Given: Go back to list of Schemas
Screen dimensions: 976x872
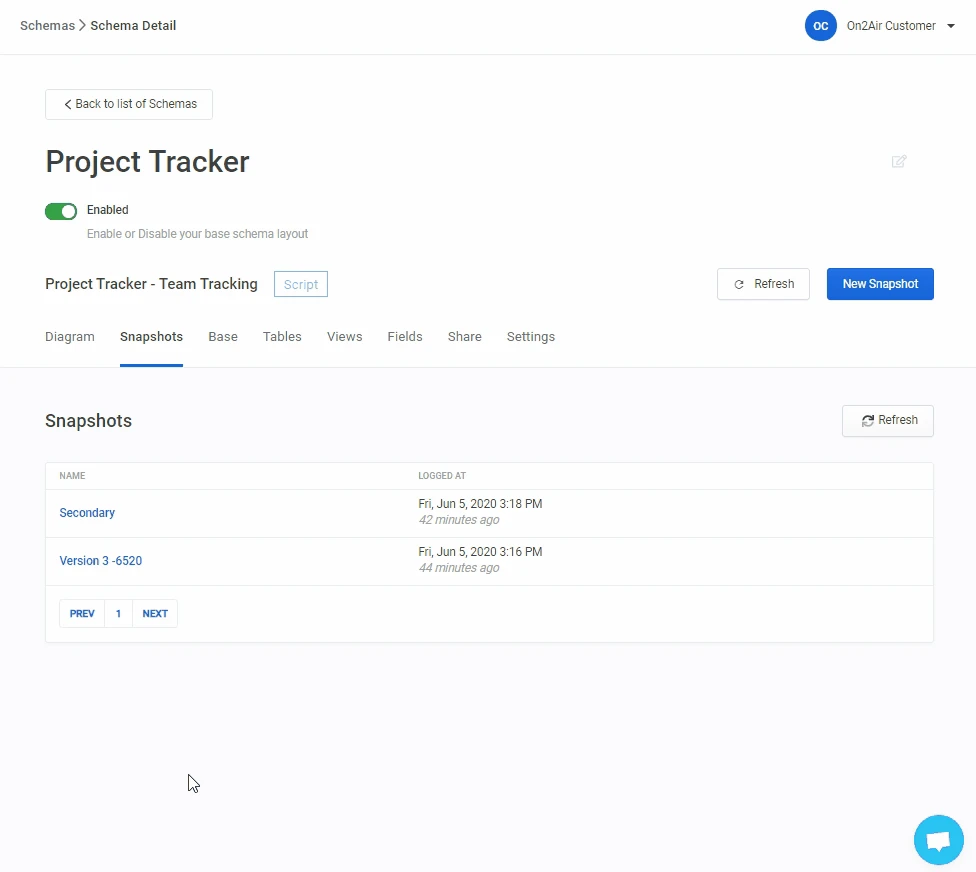Looking at the screenshot, I should point(129,104).
